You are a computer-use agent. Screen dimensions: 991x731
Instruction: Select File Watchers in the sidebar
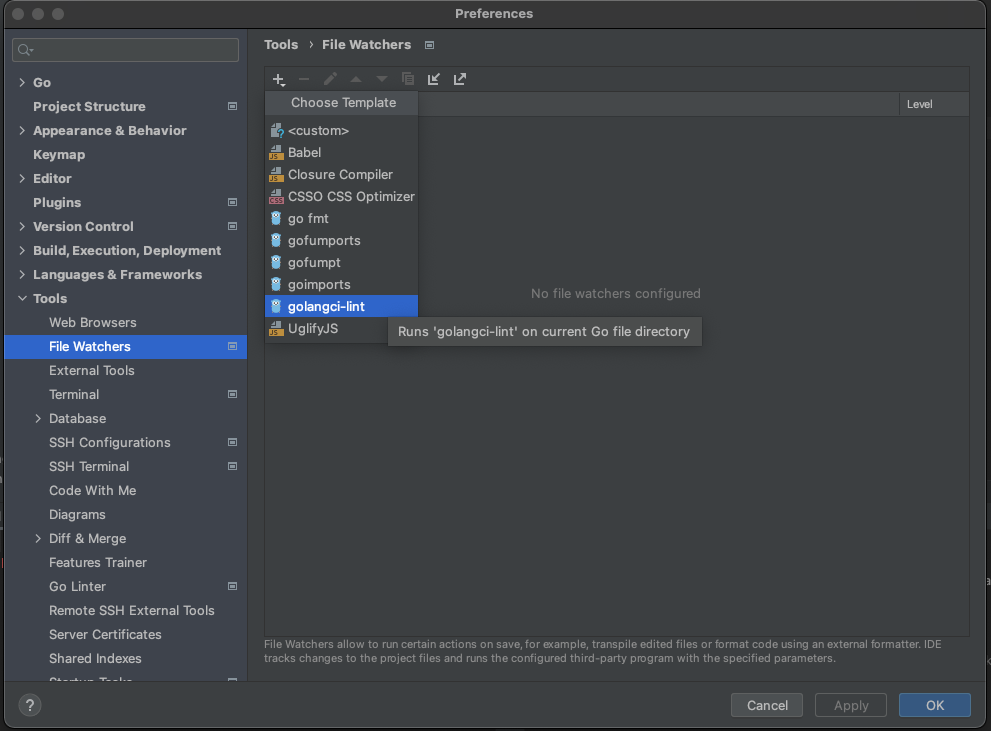pos(126,346)
